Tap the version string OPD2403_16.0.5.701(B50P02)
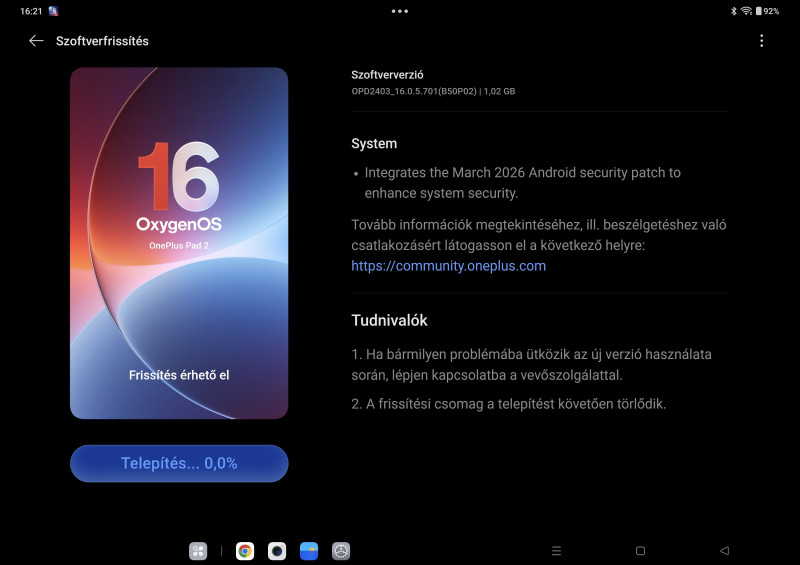800x565 pixels. (x=414, y=91)
